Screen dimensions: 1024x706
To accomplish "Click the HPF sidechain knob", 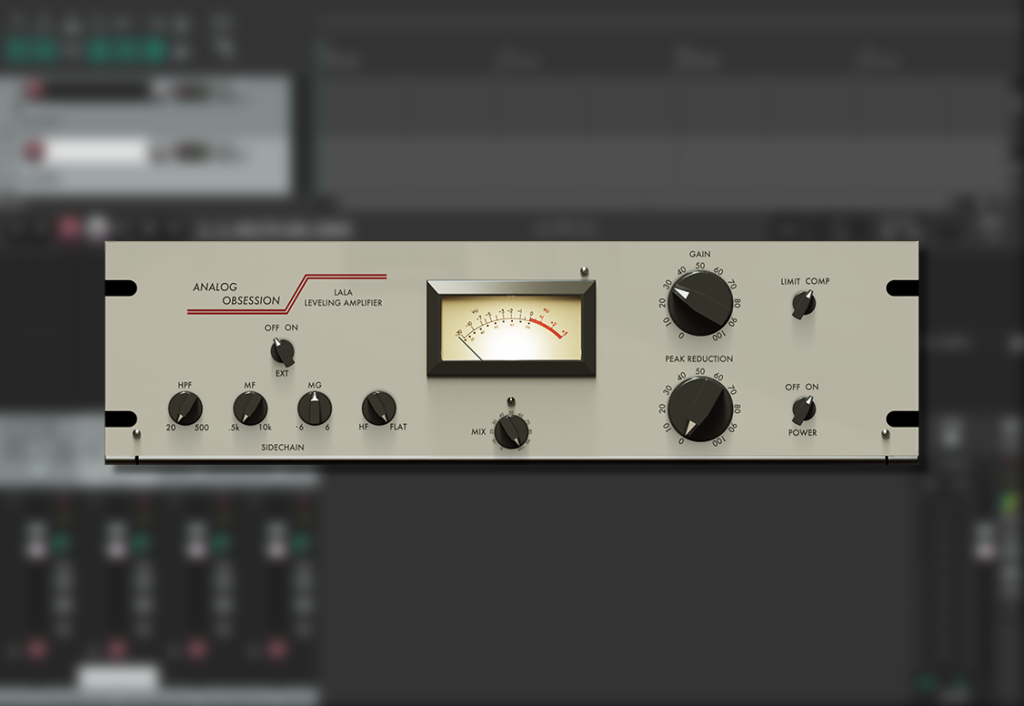I will 185,409.
